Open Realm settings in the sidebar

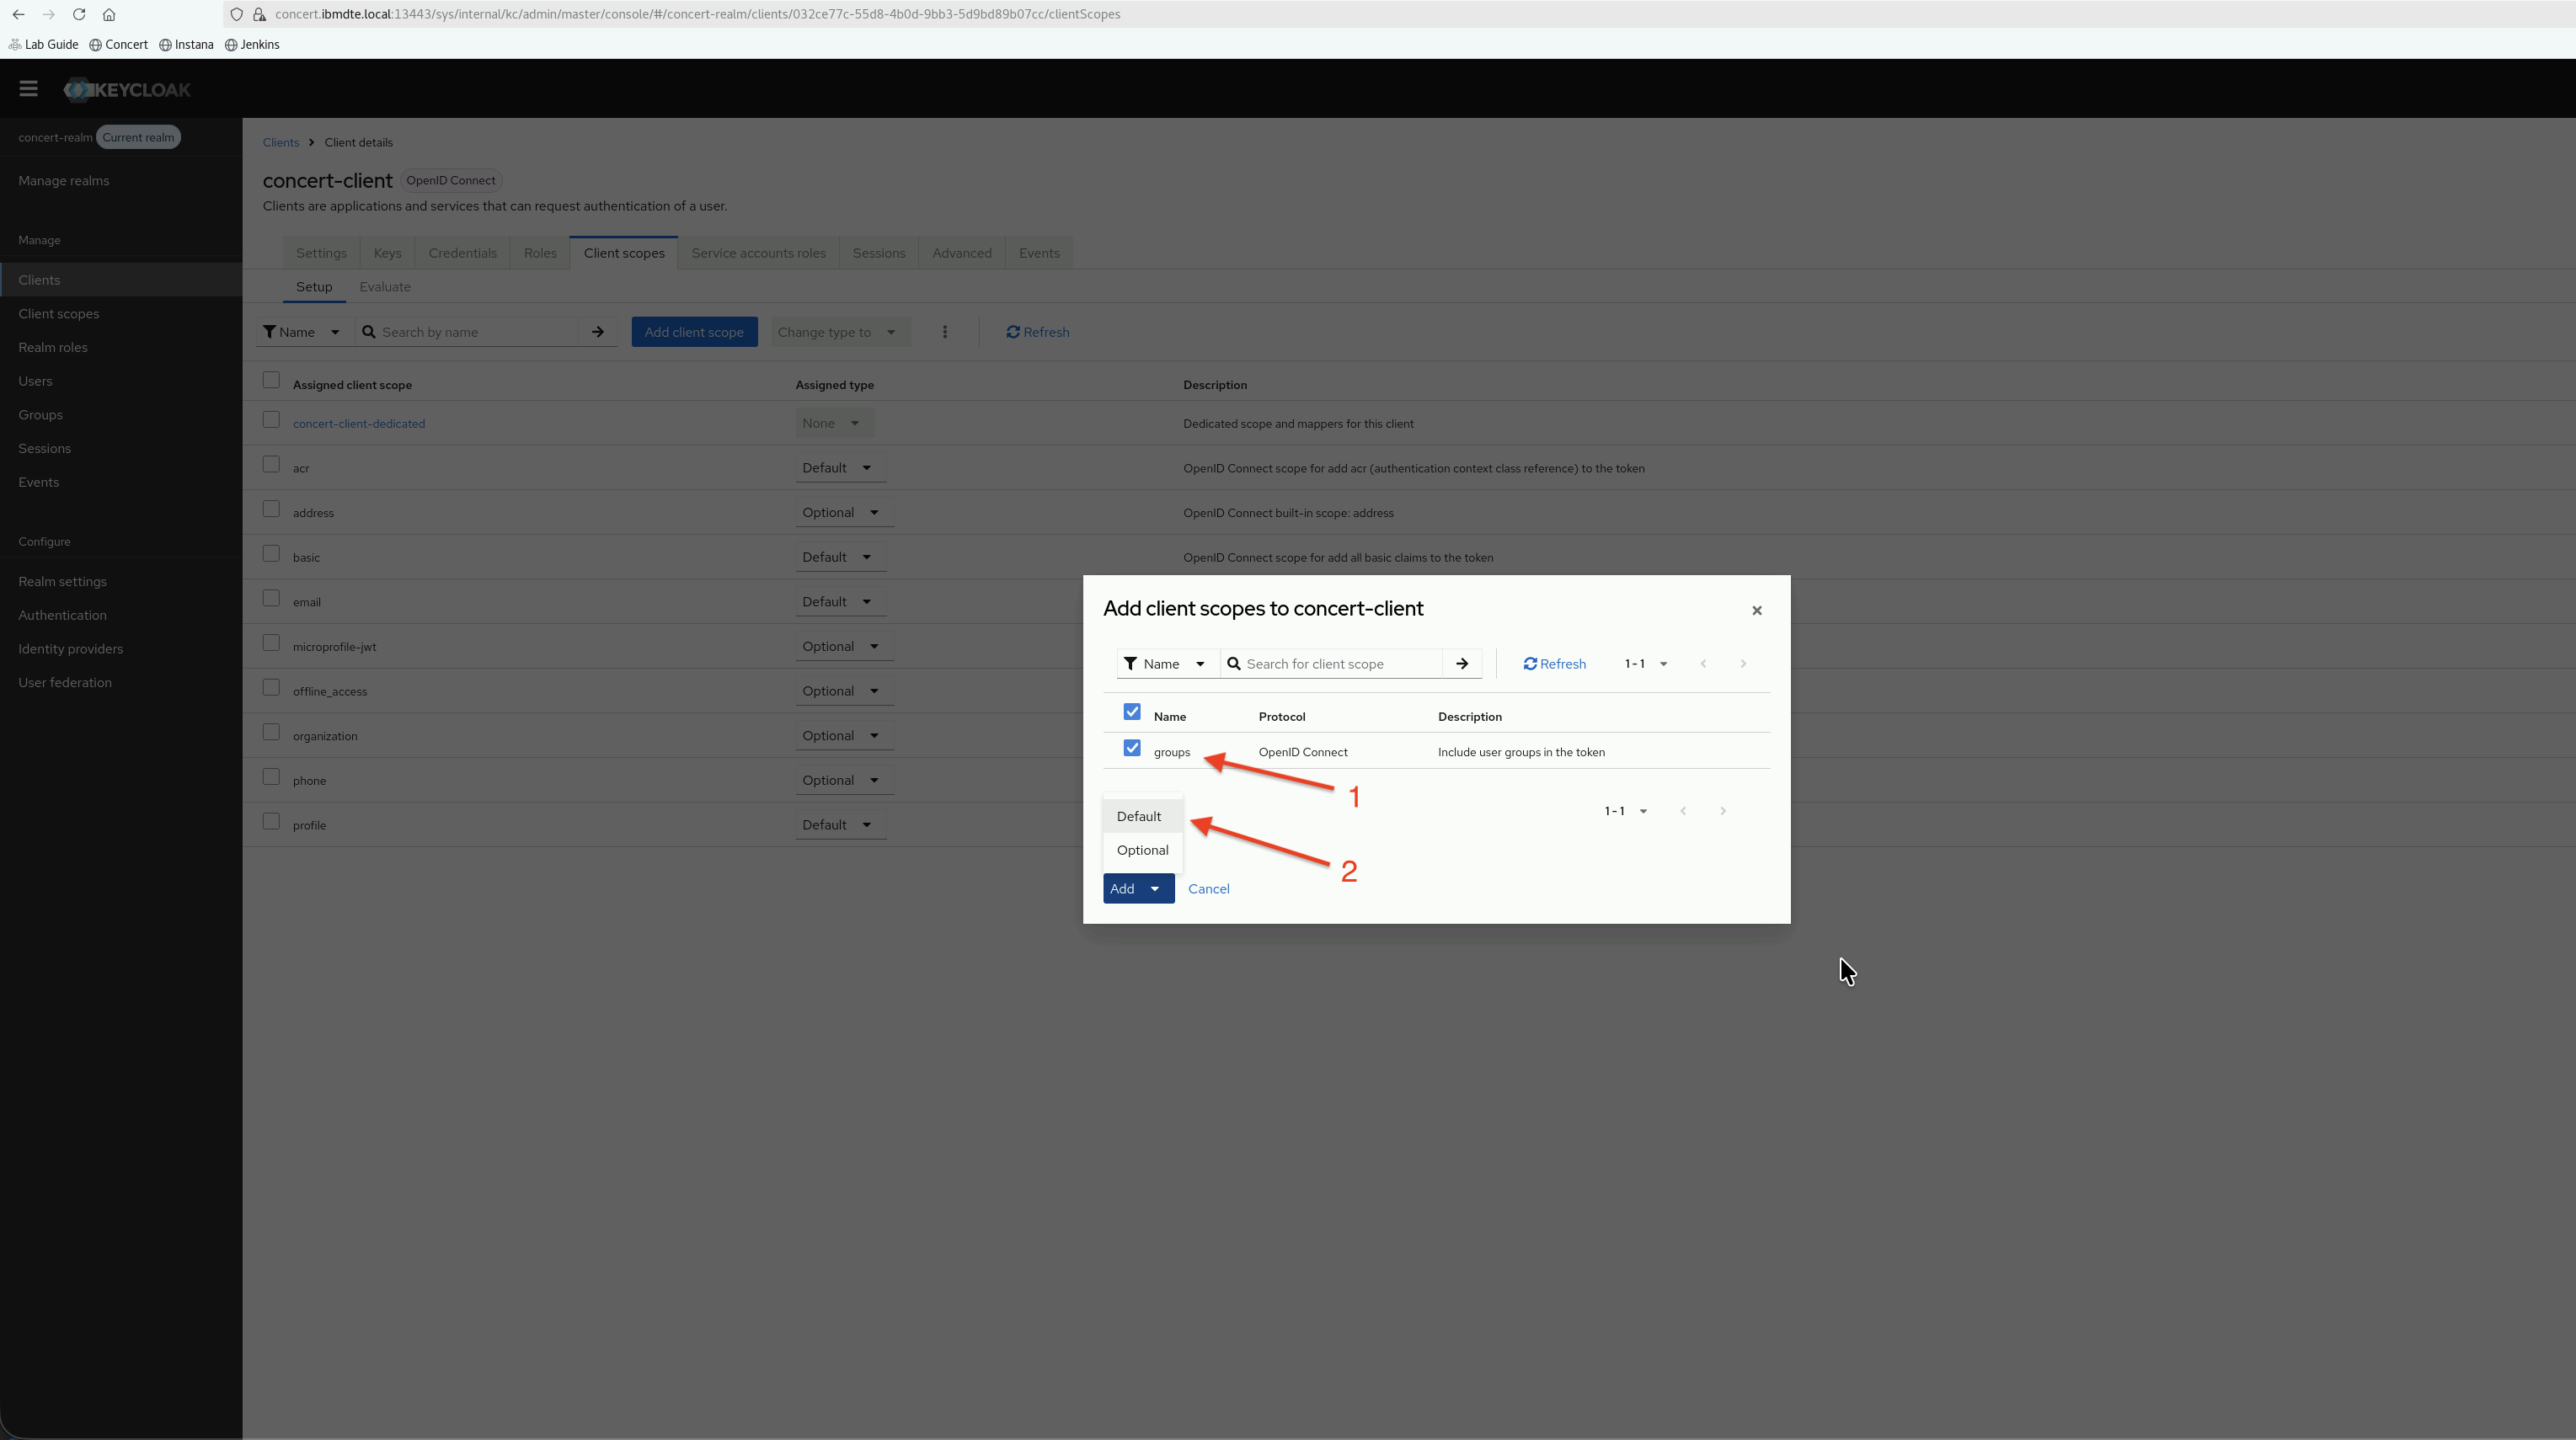[x=62, y=581]
